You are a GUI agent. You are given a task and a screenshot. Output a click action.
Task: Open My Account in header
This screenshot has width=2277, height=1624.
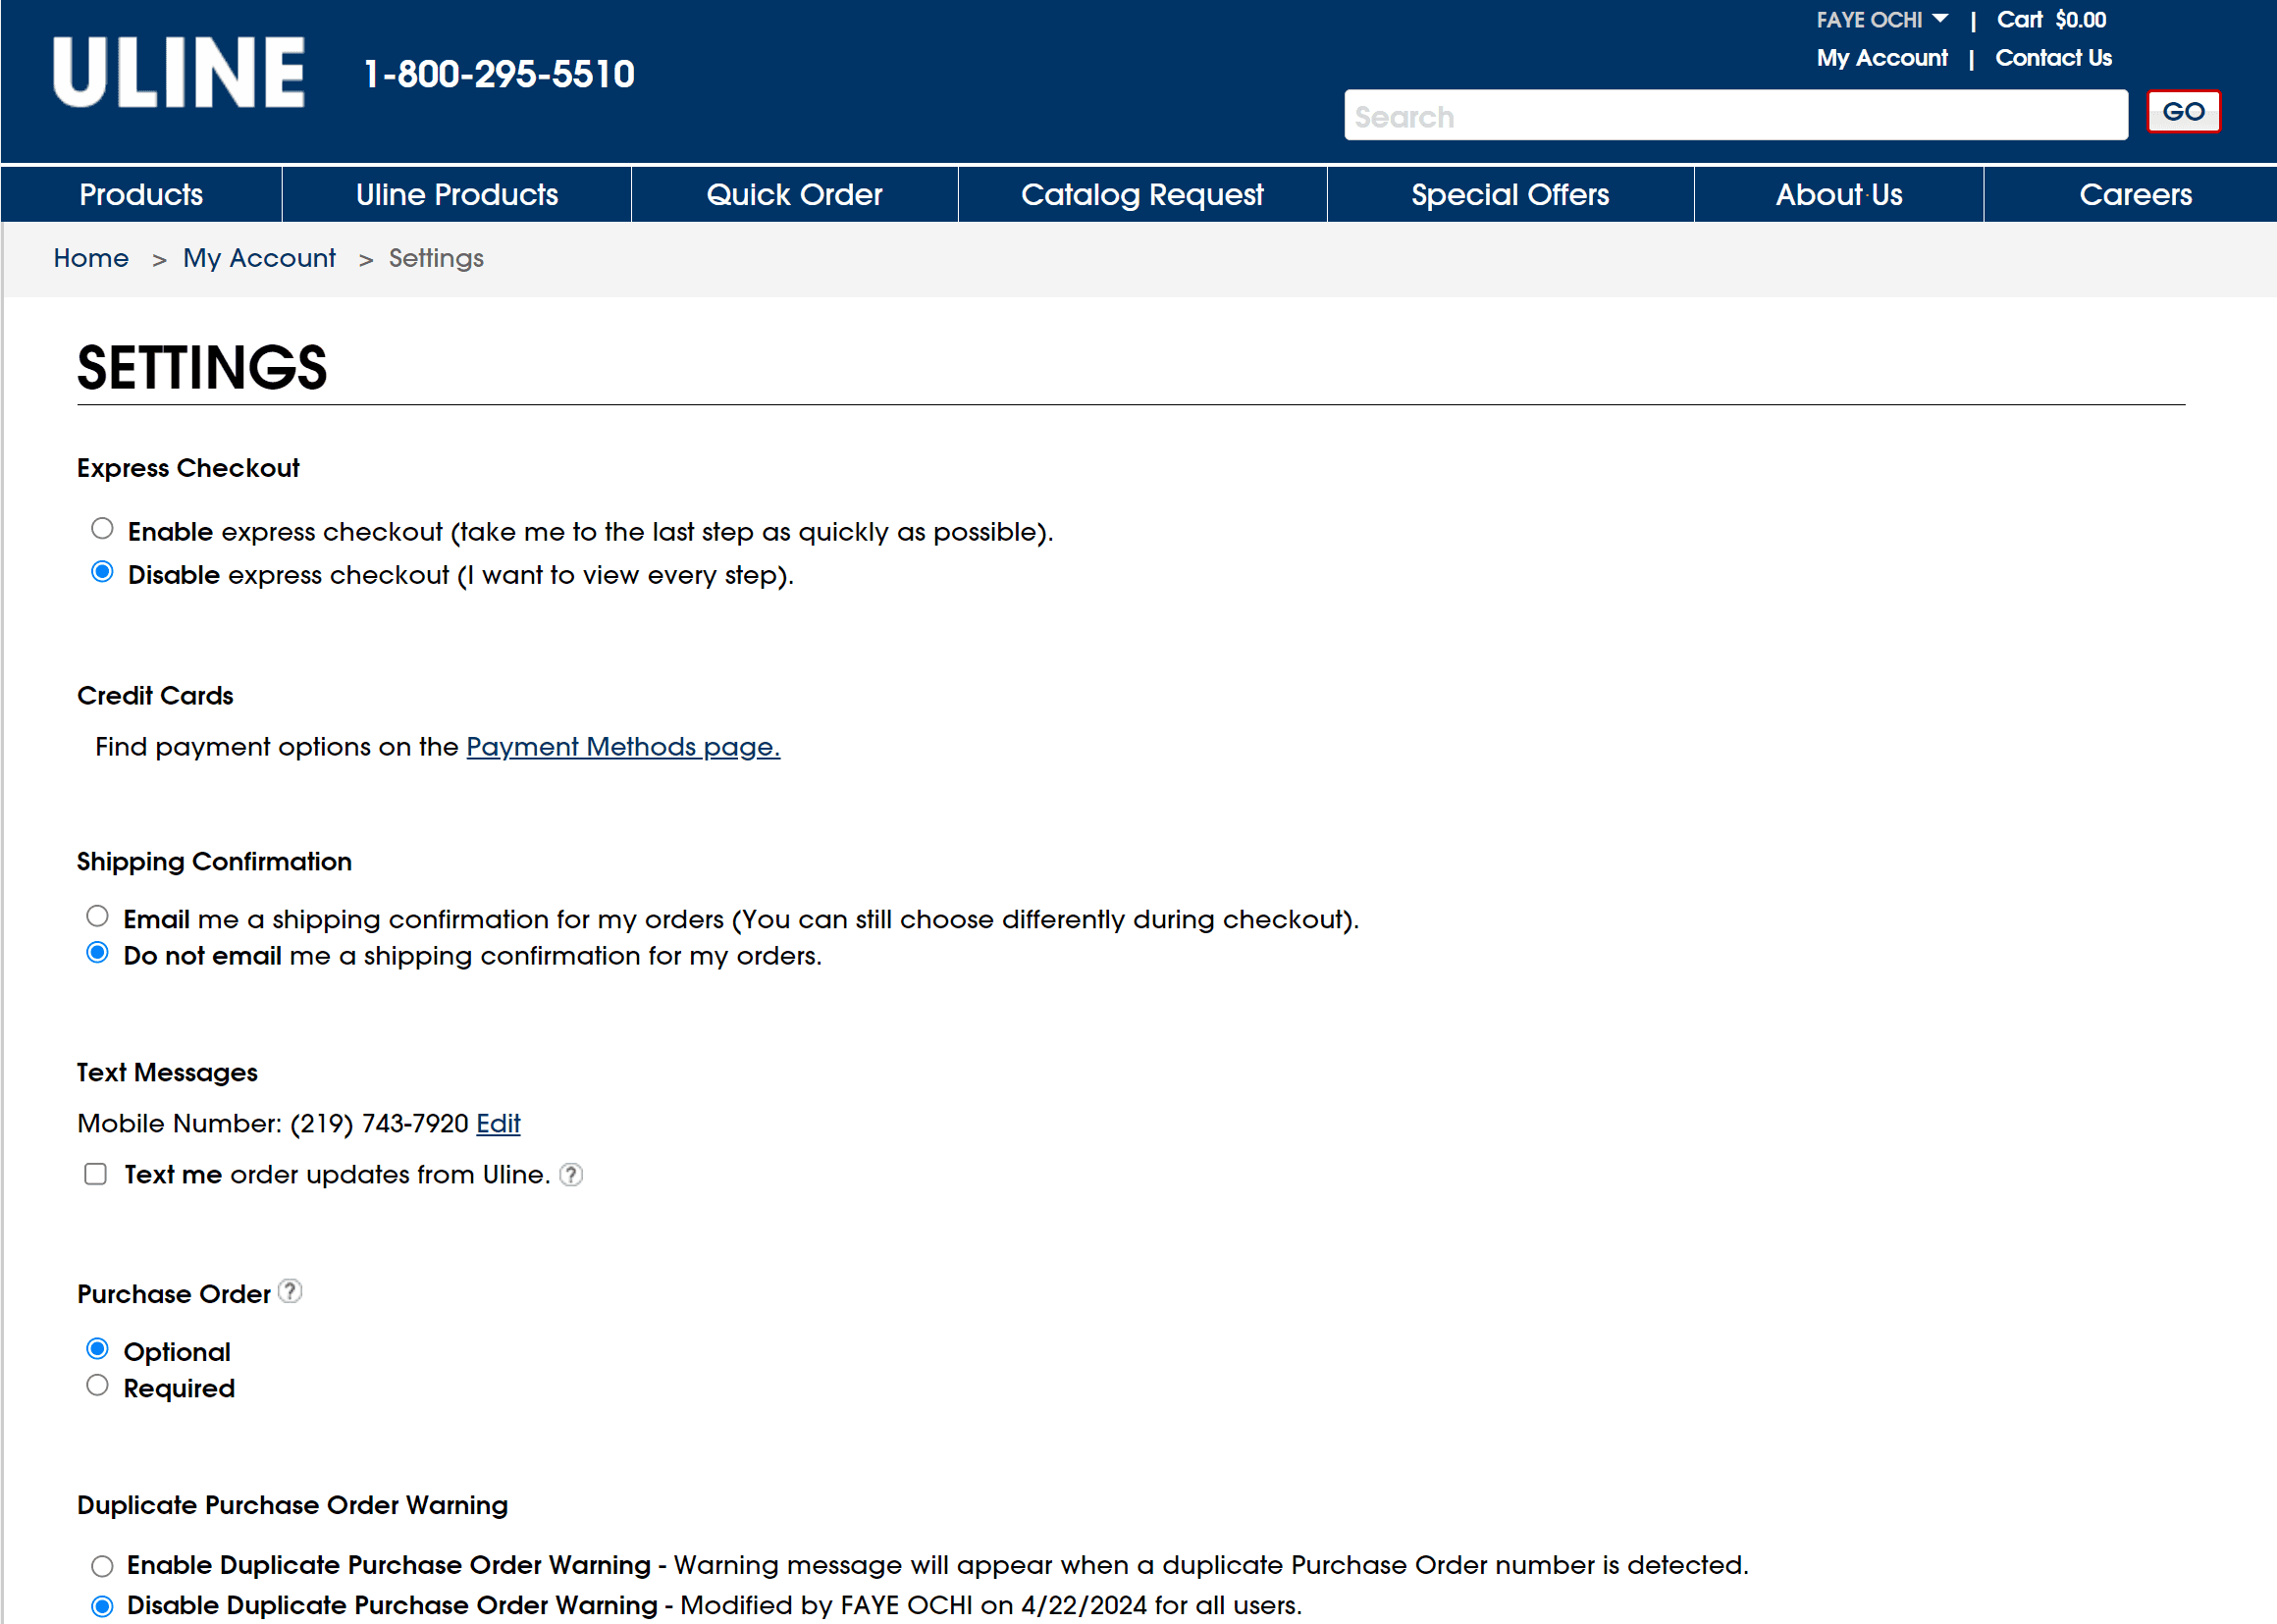click(1882, 58)
